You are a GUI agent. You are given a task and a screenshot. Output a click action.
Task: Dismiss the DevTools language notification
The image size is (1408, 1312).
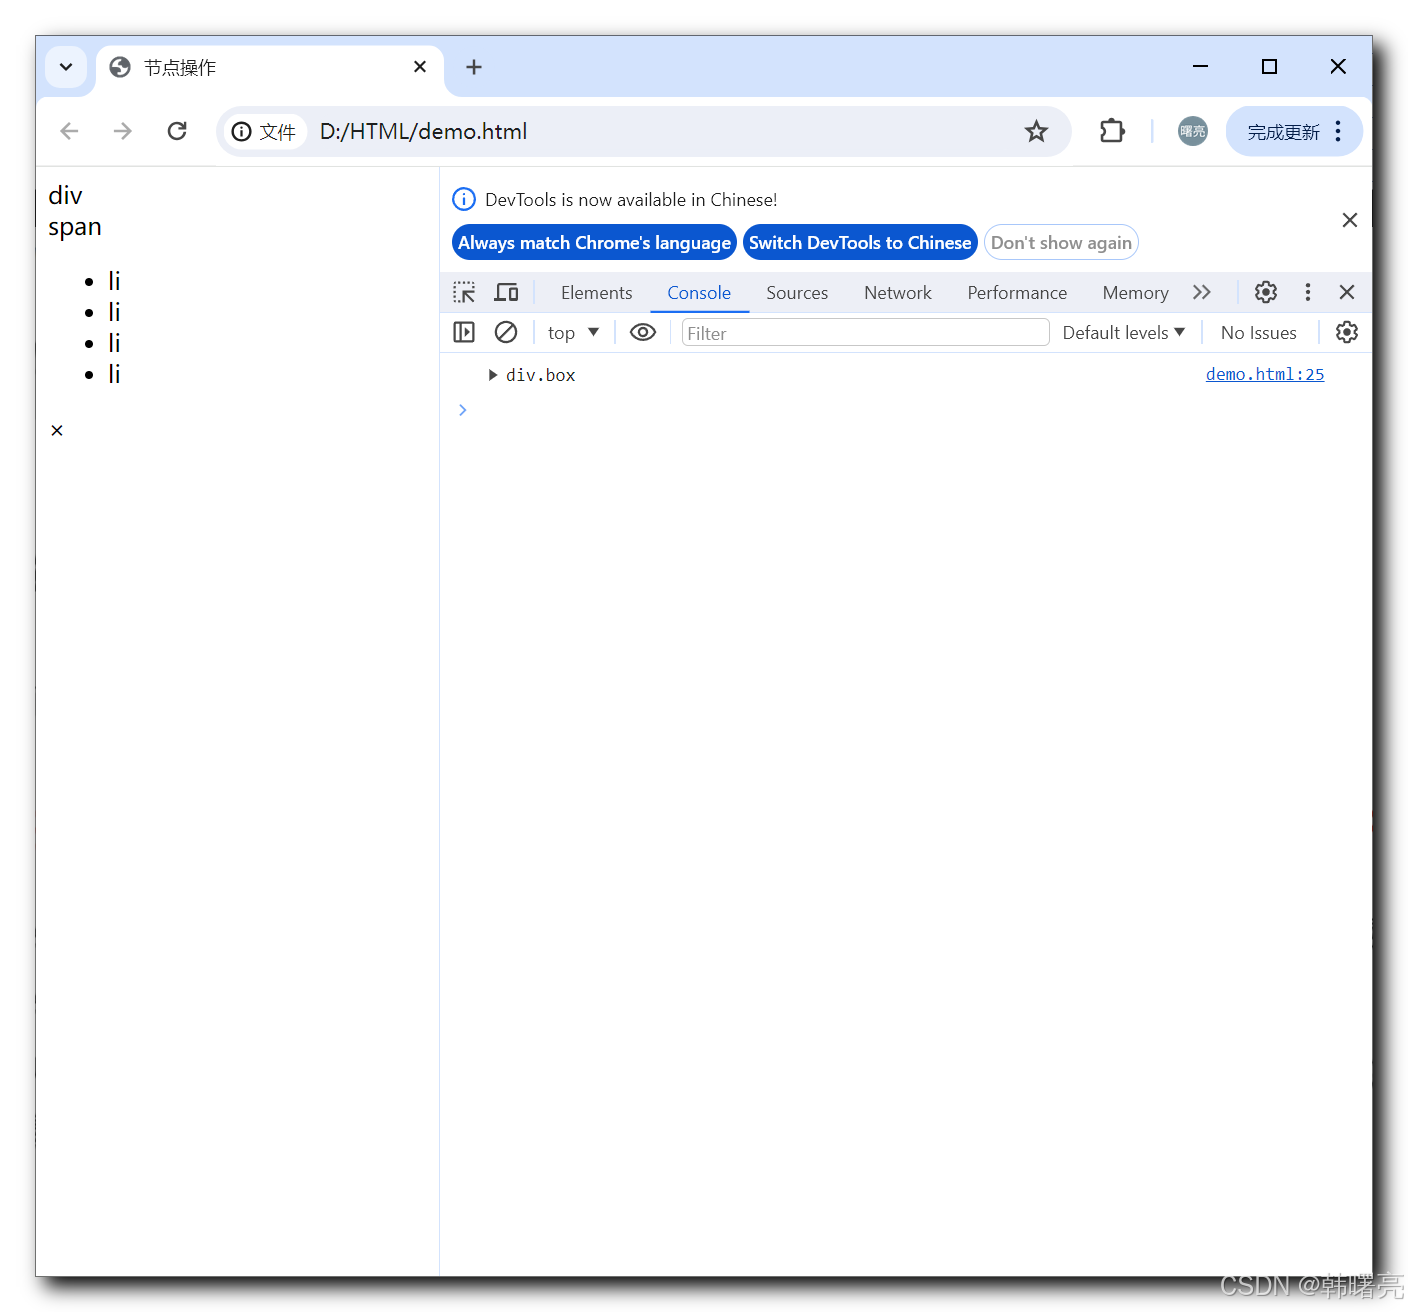1350,220
